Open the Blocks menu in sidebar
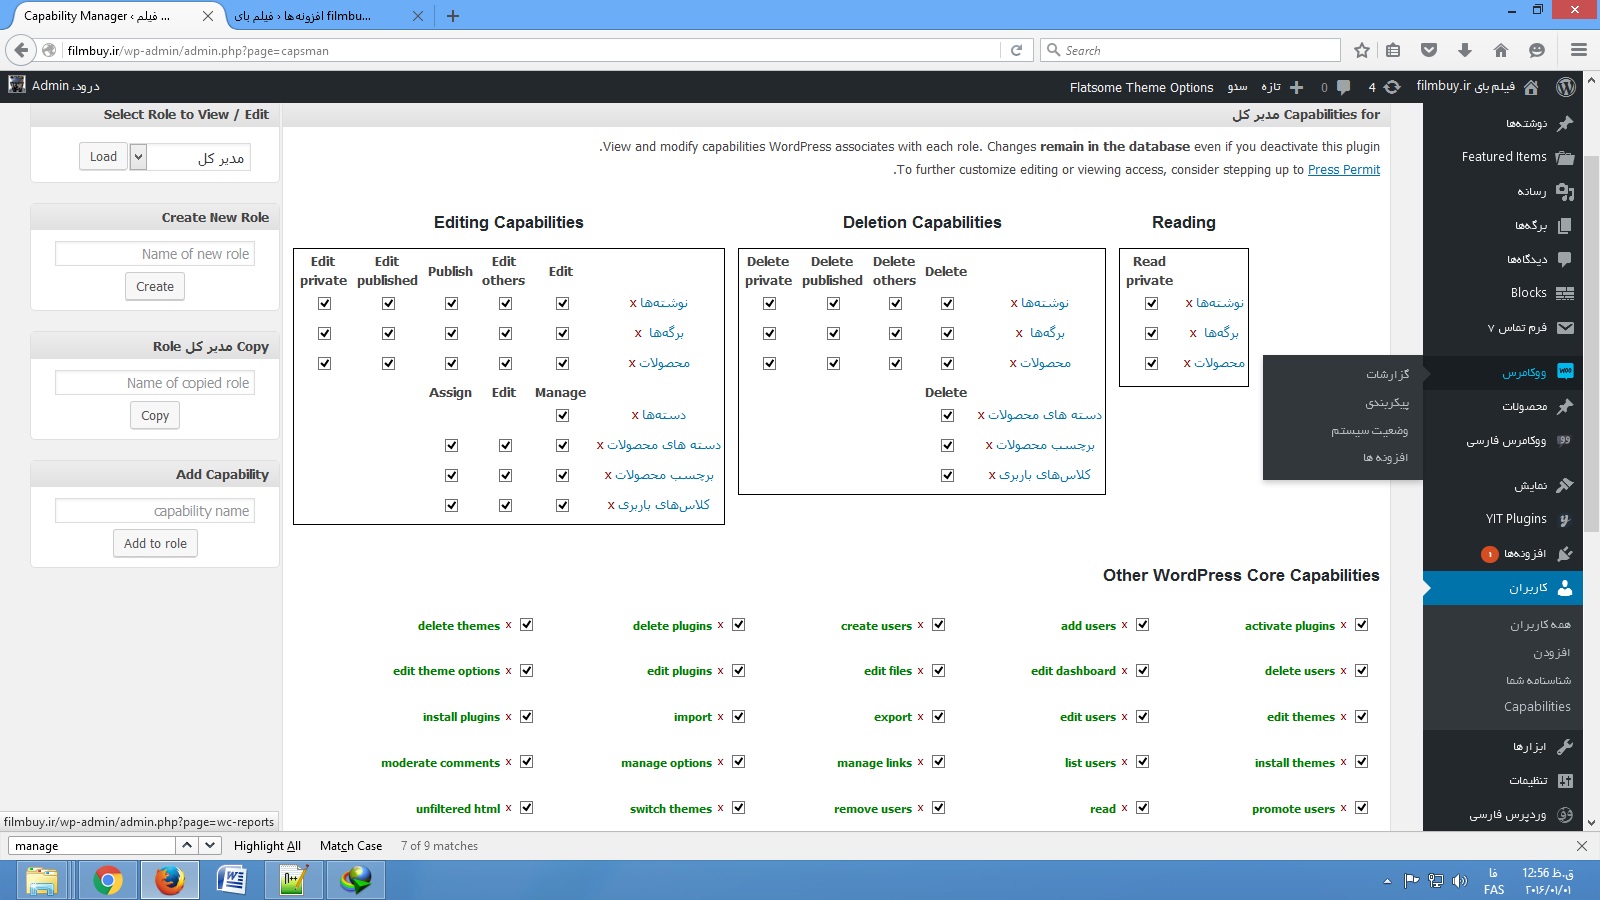 (1528, 293)
